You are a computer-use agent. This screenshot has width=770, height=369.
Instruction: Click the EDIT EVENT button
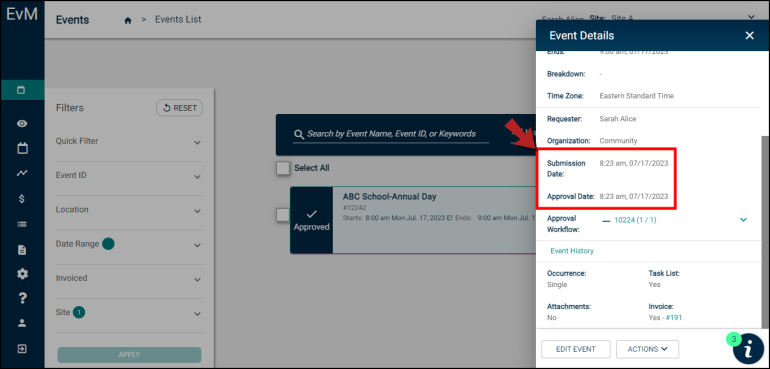tap(576, 349)
